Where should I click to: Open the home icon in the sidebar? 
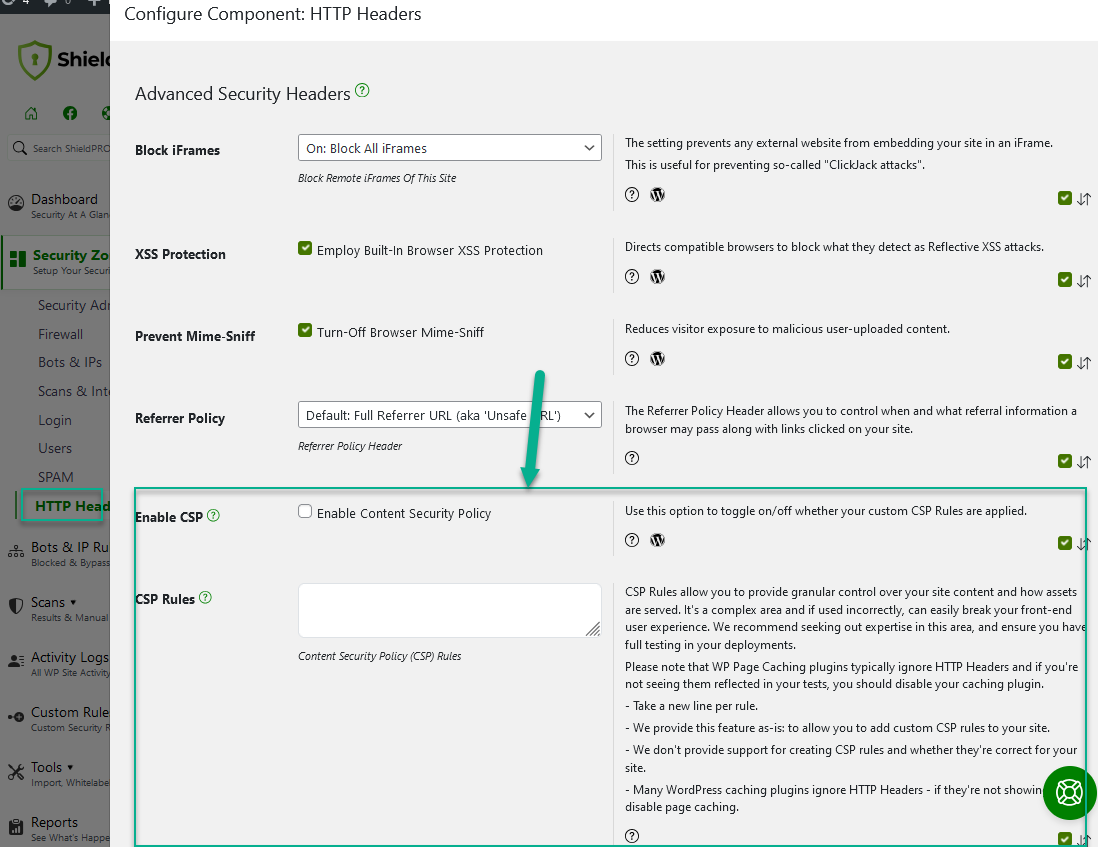pyautogui.click(x=31, y=113)
